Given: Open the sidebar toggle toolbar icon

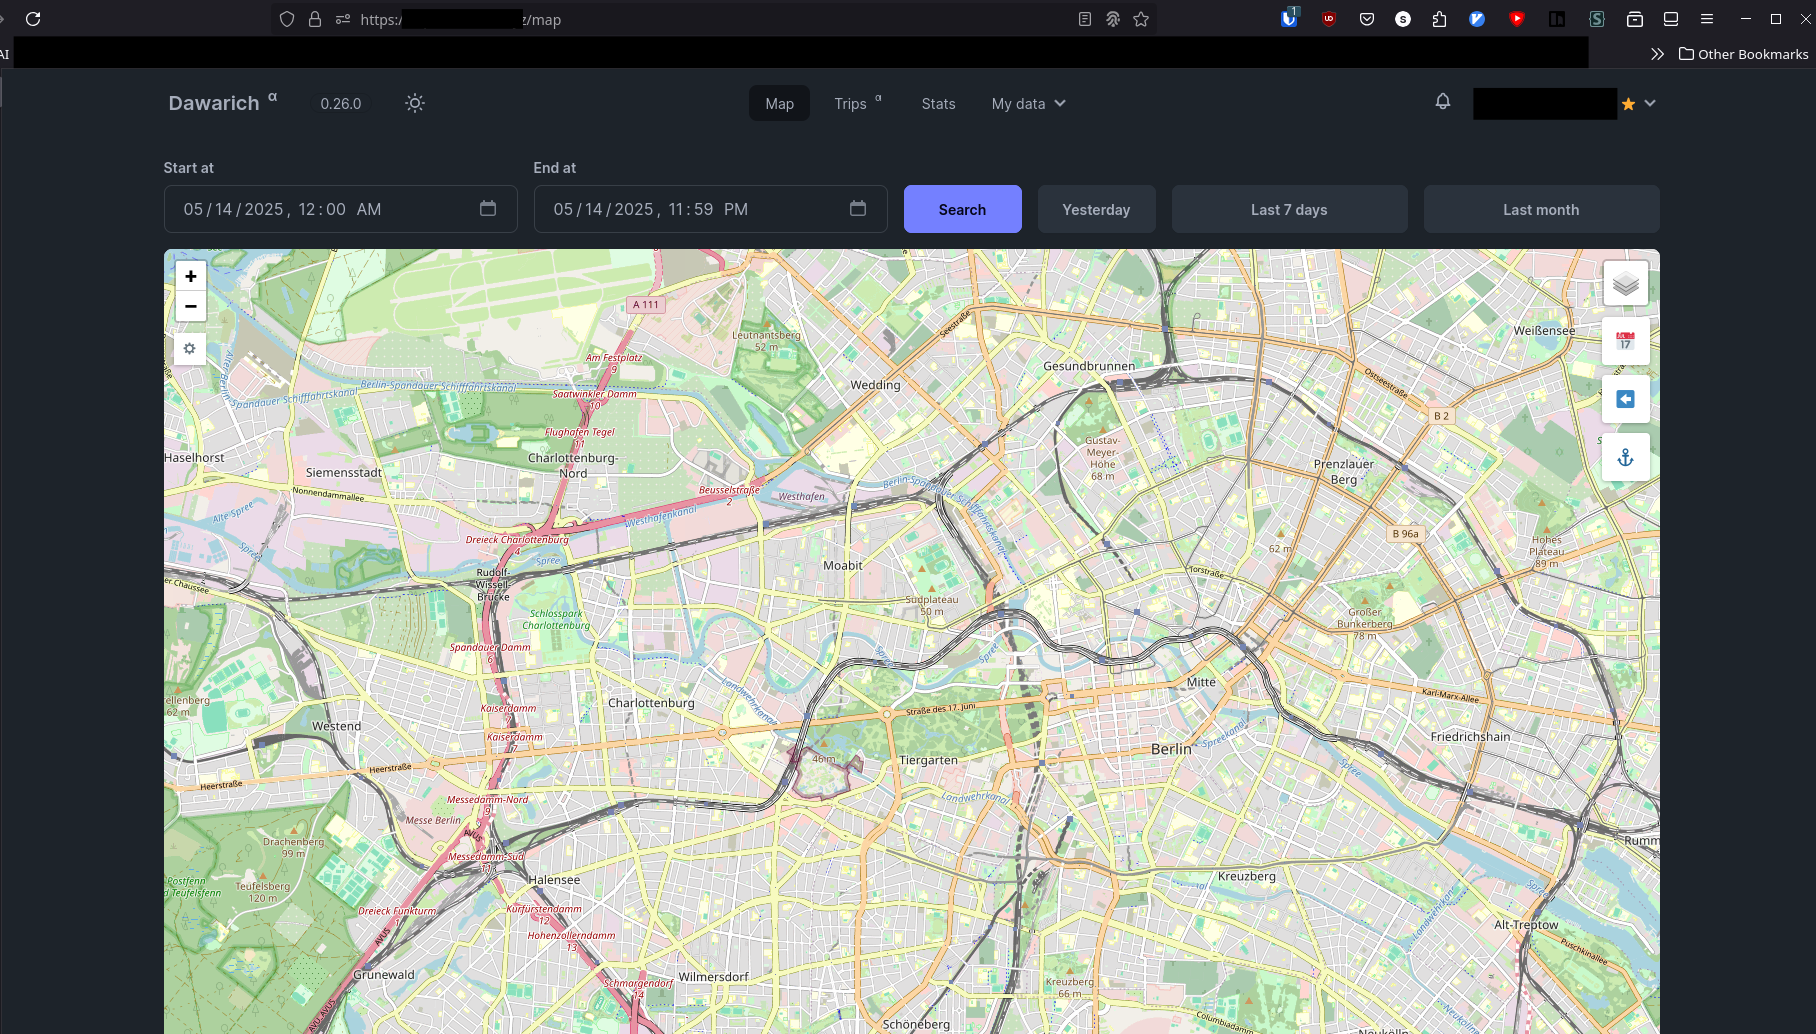Looking at the screenshot, I should pyautogui.click(x=1671, y=19).
